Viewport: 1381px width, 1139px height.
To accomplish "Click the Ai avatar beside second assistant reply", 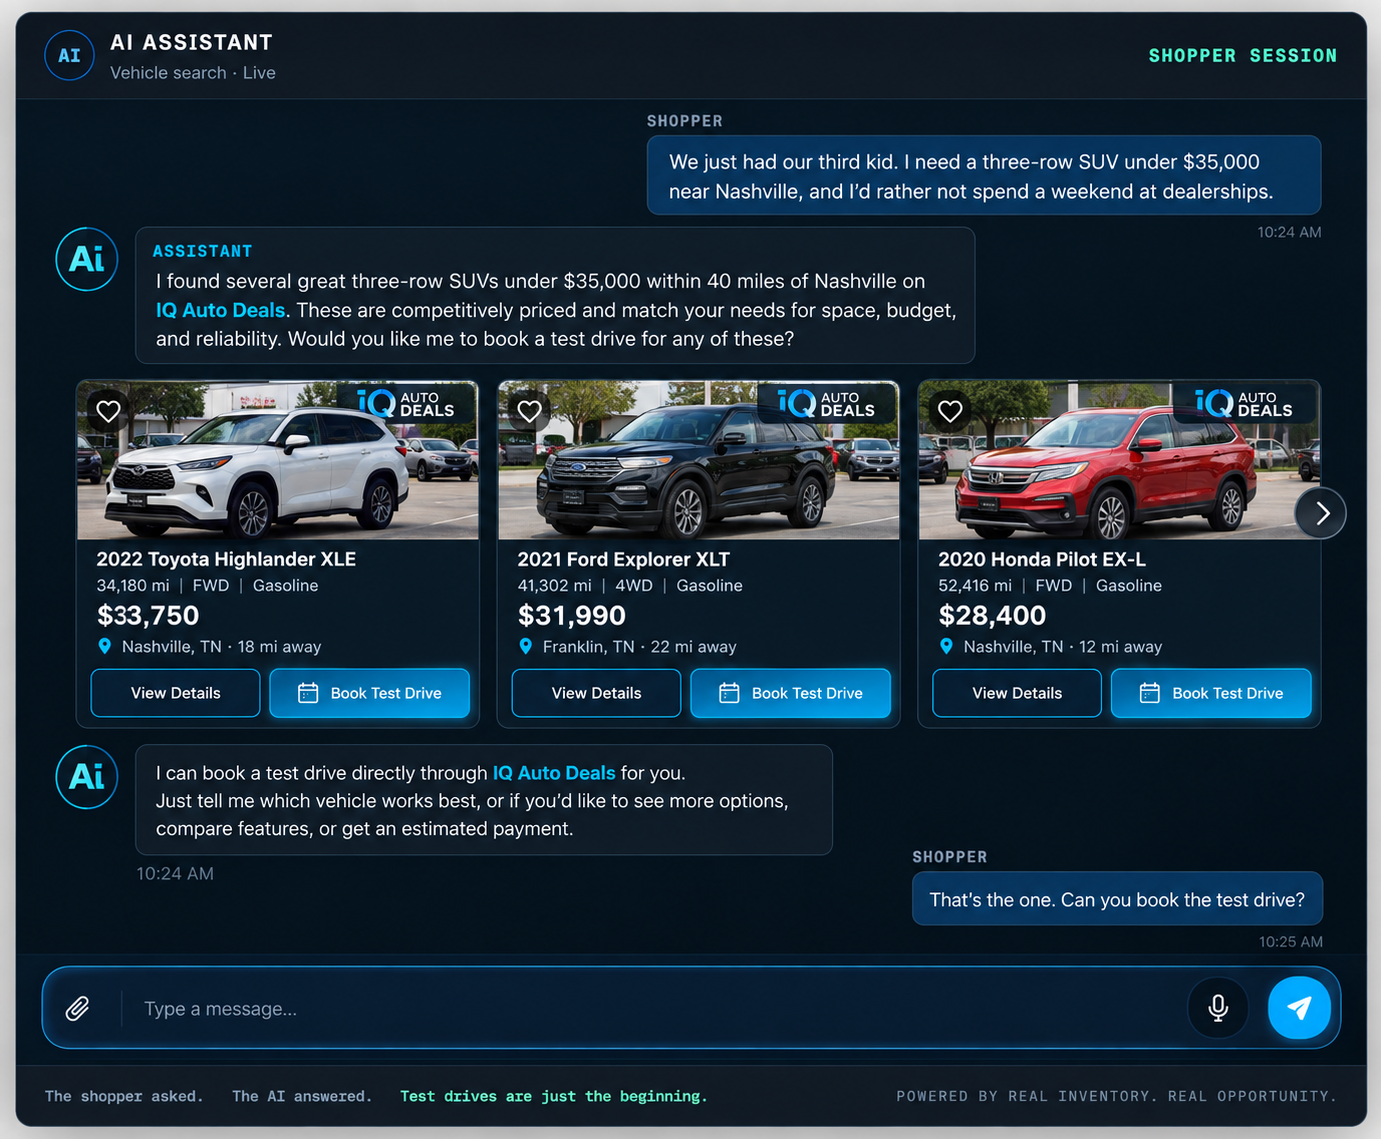I will 87,777.
